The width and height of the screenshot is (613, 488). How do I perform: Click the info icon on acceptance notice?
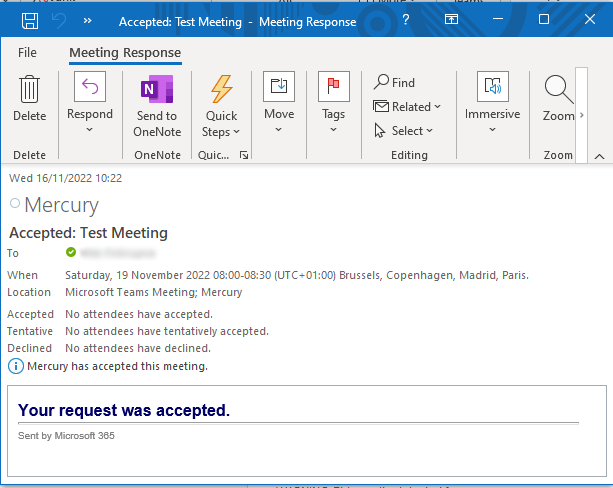pyautogui.click(x=16, y=366)
